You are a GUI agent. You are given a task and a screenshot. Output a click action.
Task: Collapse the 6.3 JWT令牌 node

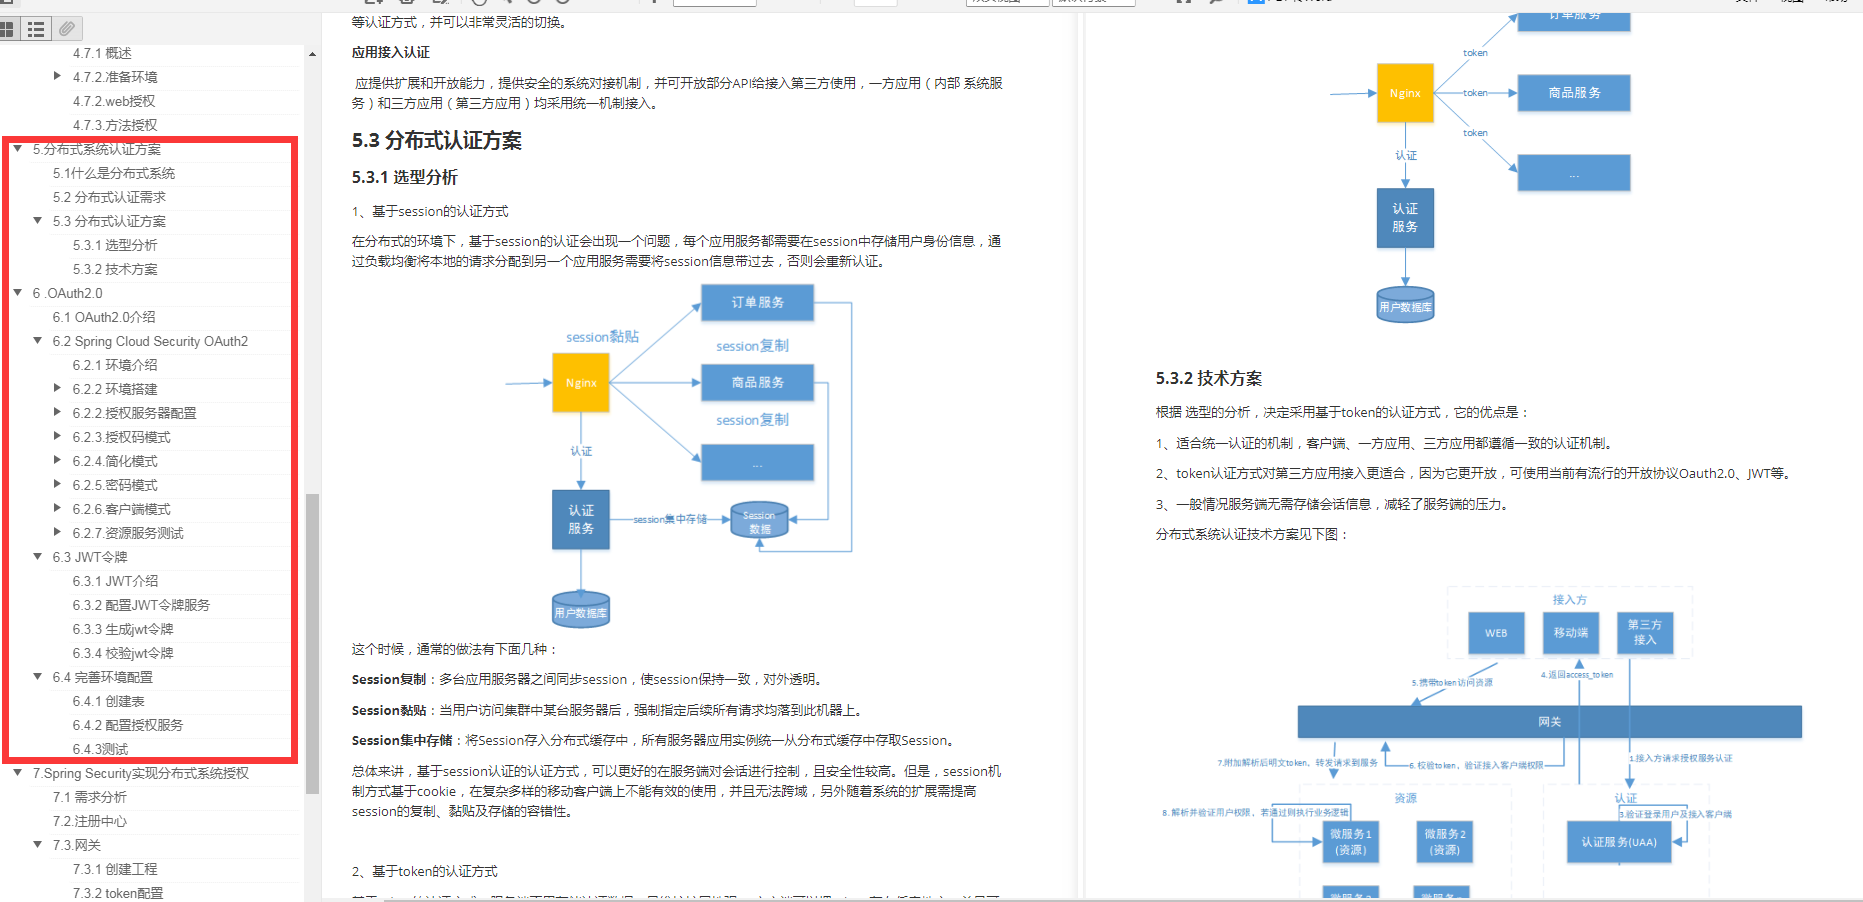tap(38, 556)
